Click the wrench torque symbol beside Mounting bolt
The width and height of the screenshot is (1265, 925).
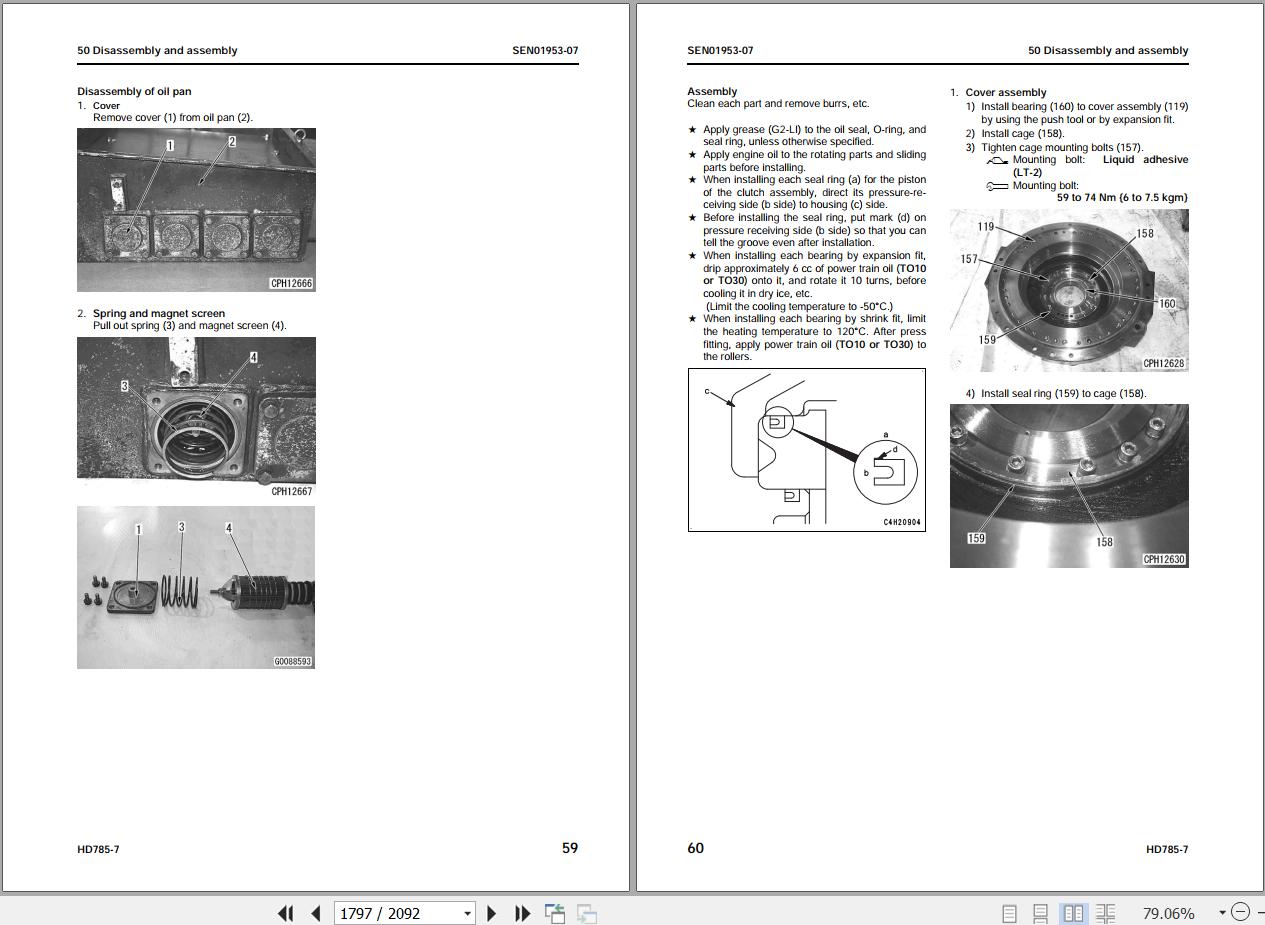pyautogui.click(x=997, y=186)
